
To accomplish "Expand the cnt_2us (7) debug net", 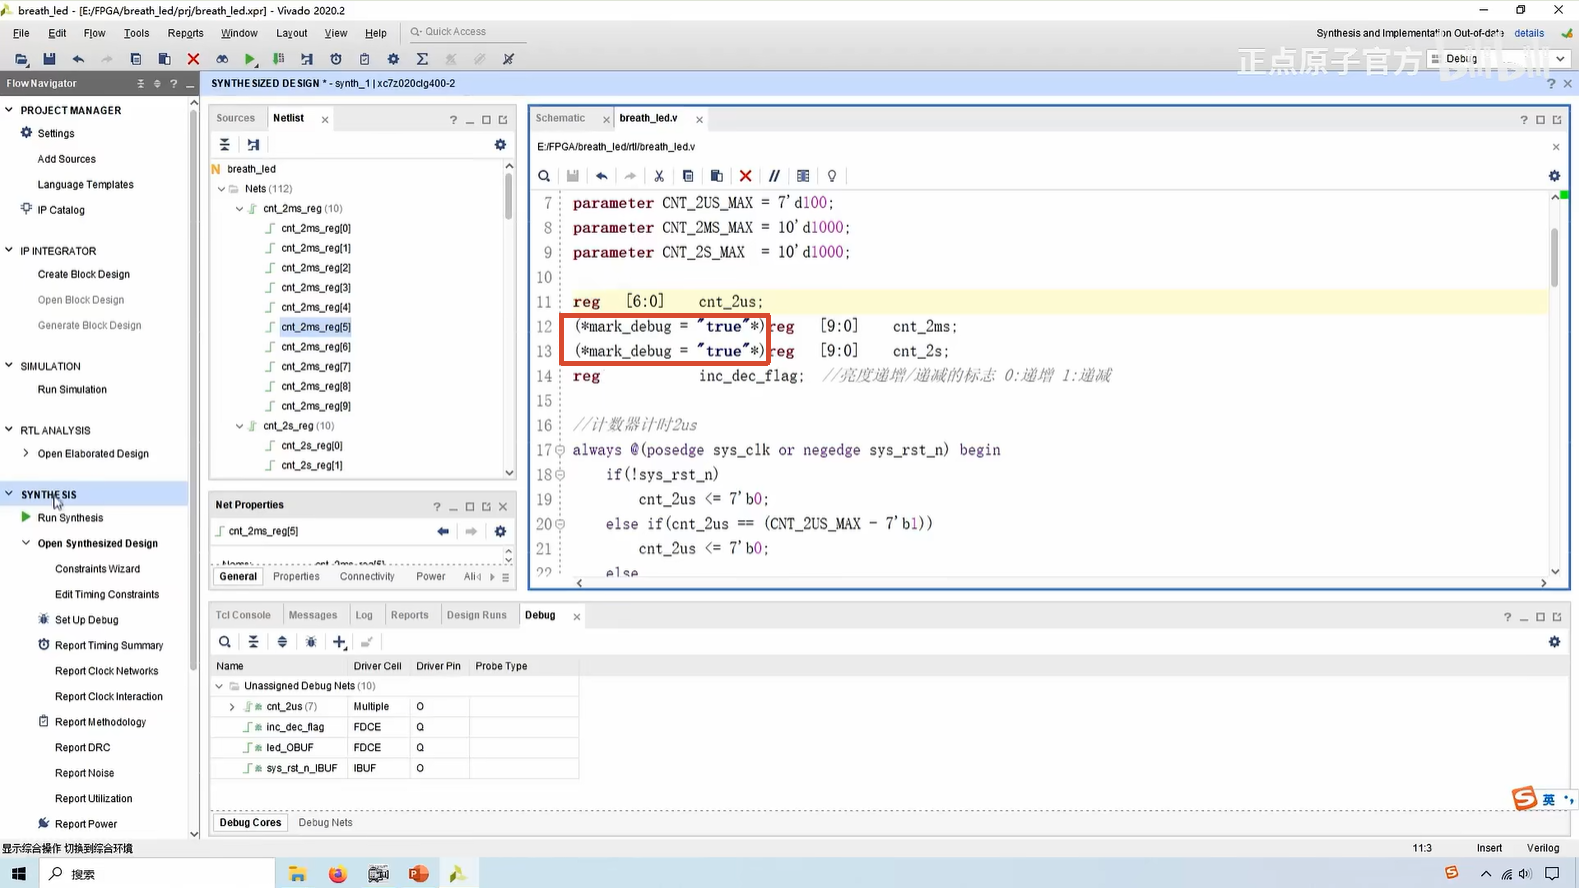I will (x=232, y=706).
